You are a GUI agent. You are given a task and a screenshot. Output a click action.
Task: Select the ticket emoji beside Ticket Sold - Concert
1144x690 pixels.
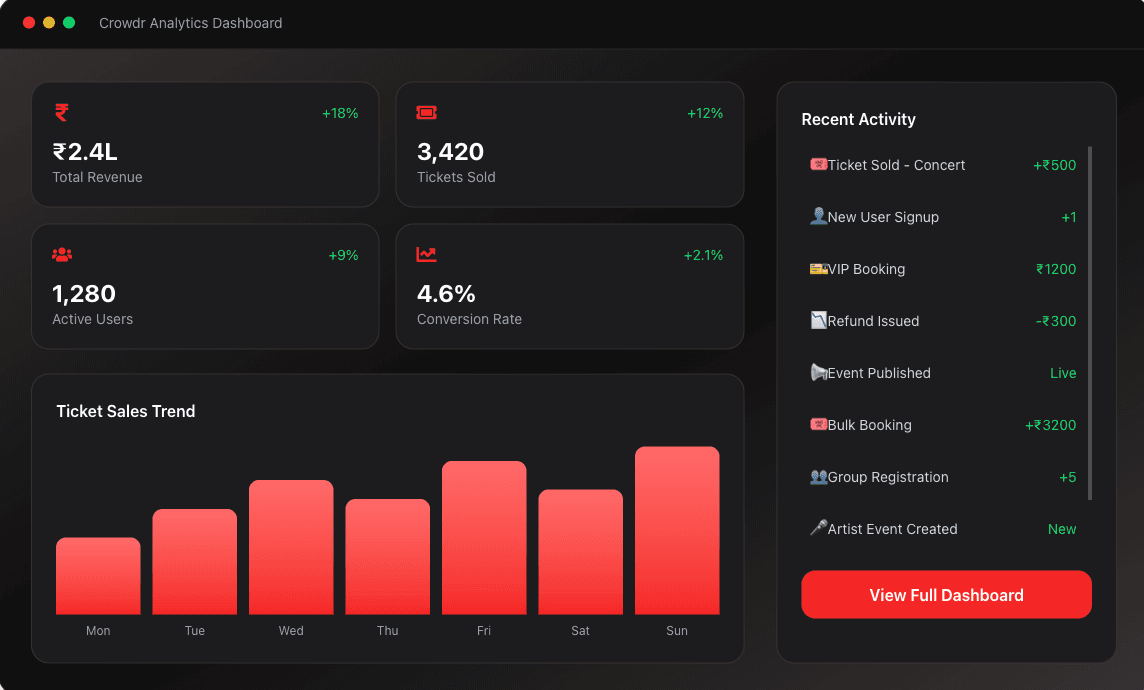[819, 164]
